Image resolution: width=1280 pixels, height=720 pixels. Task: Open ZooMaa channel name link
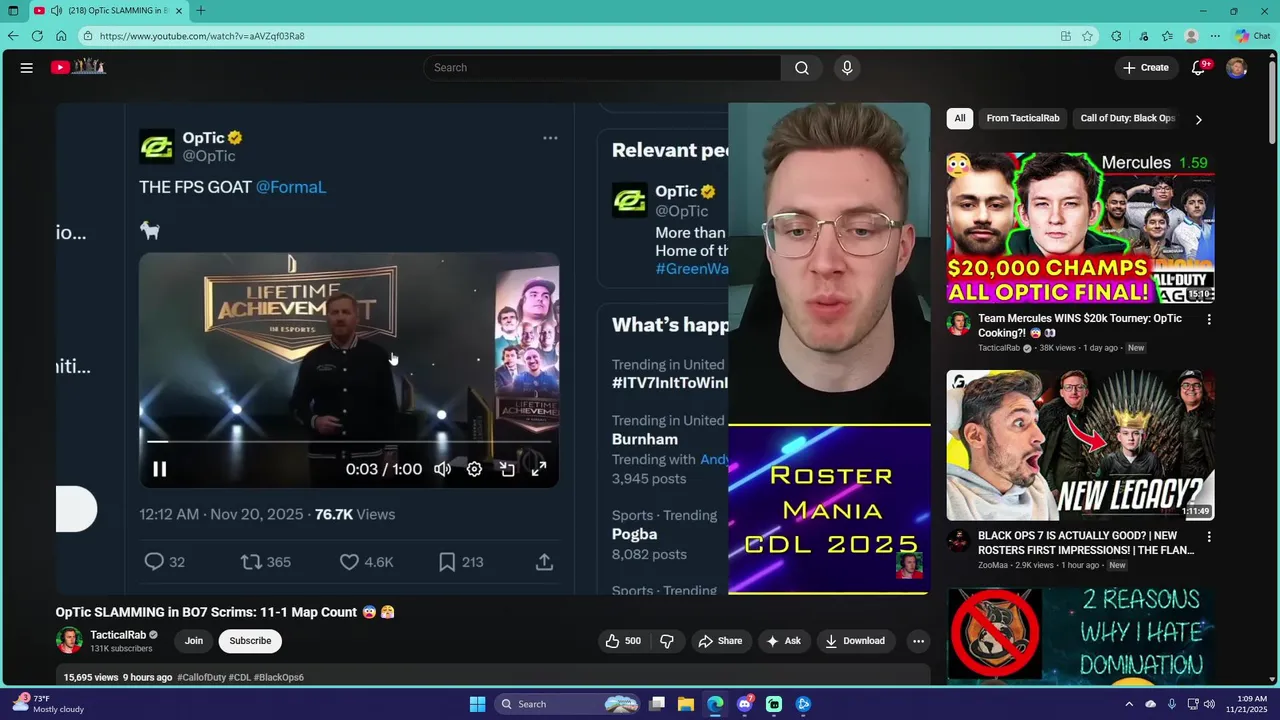point(993,565)
